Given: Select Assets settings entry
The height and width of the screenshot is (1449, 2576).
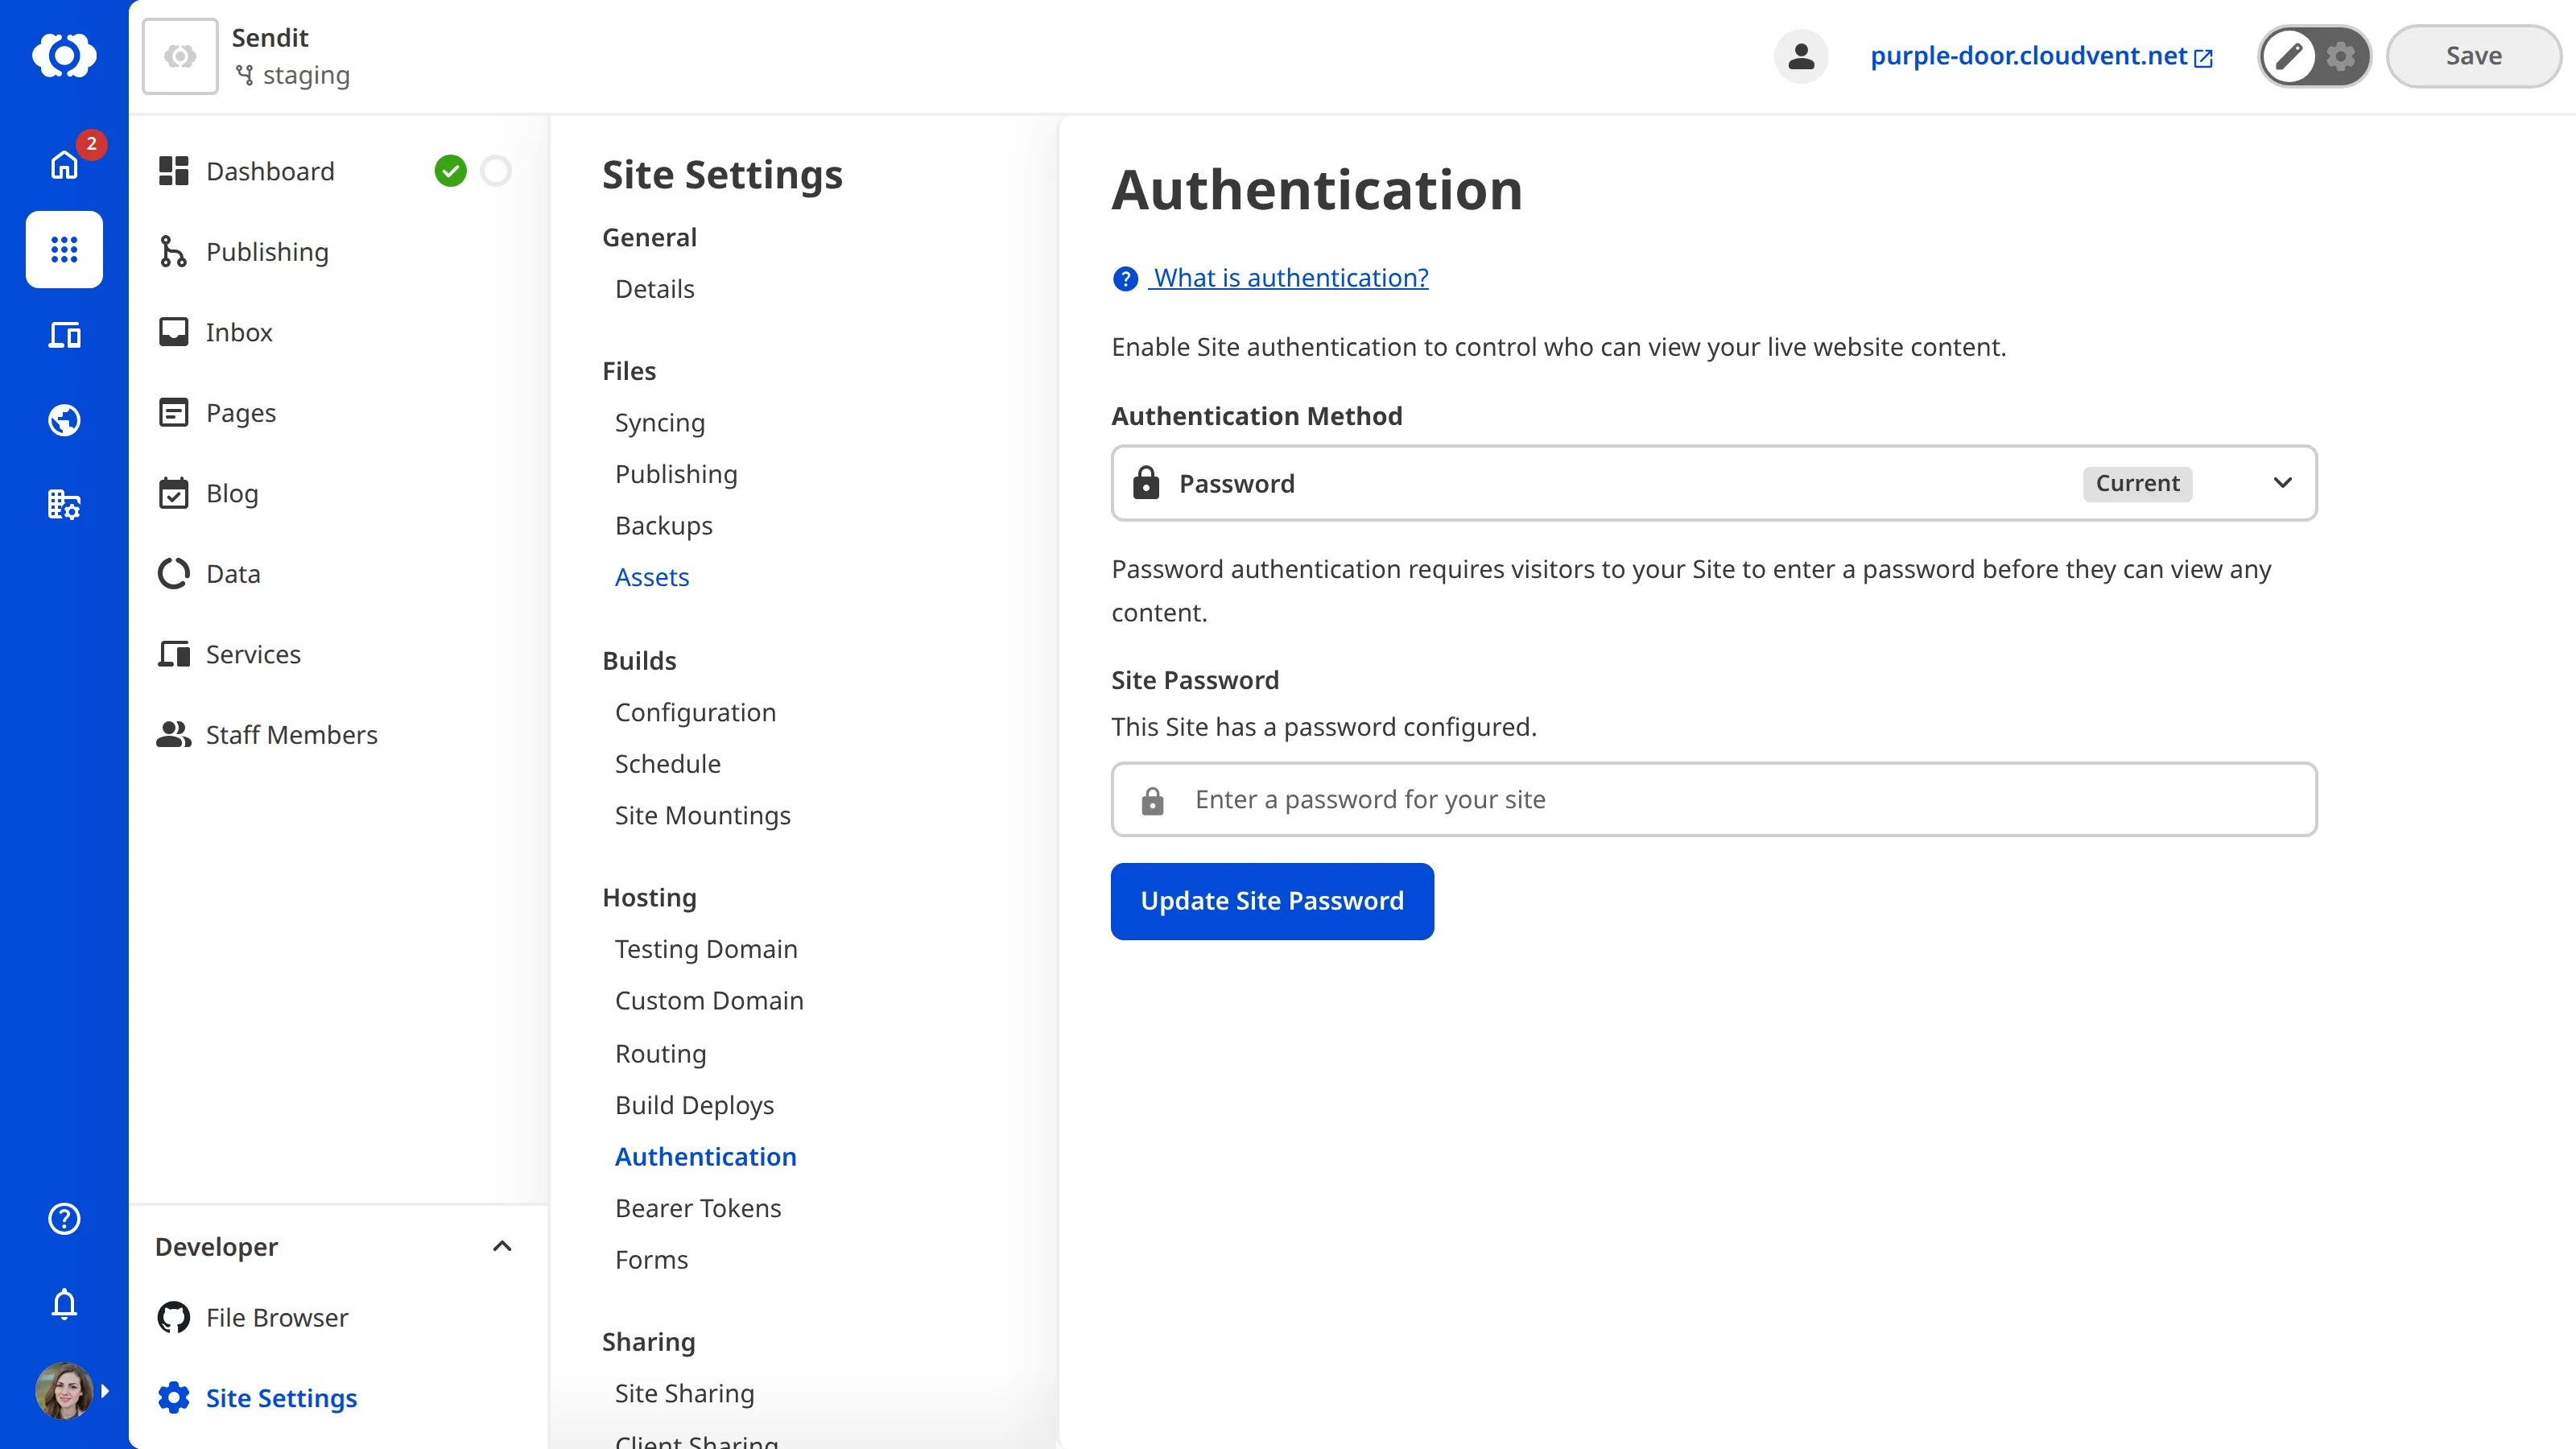Looking at the screenshot, I should tap(652, 577).
